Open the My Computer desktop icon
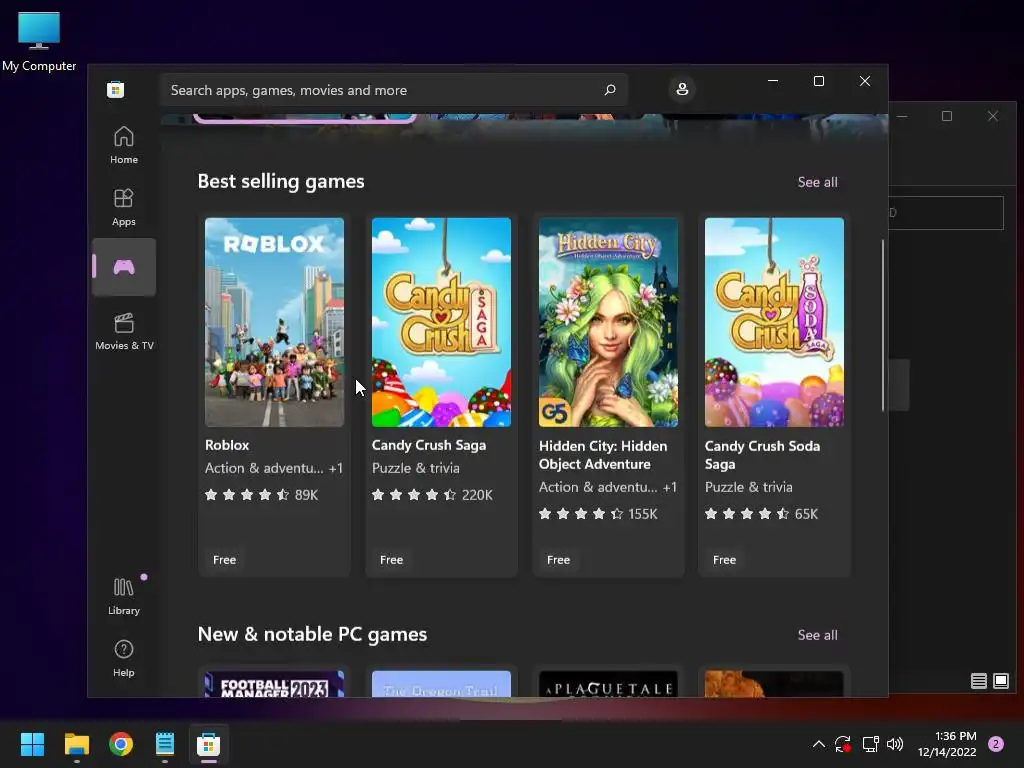Viewport: 1024px width, 768px height. (x=39, y=41)
